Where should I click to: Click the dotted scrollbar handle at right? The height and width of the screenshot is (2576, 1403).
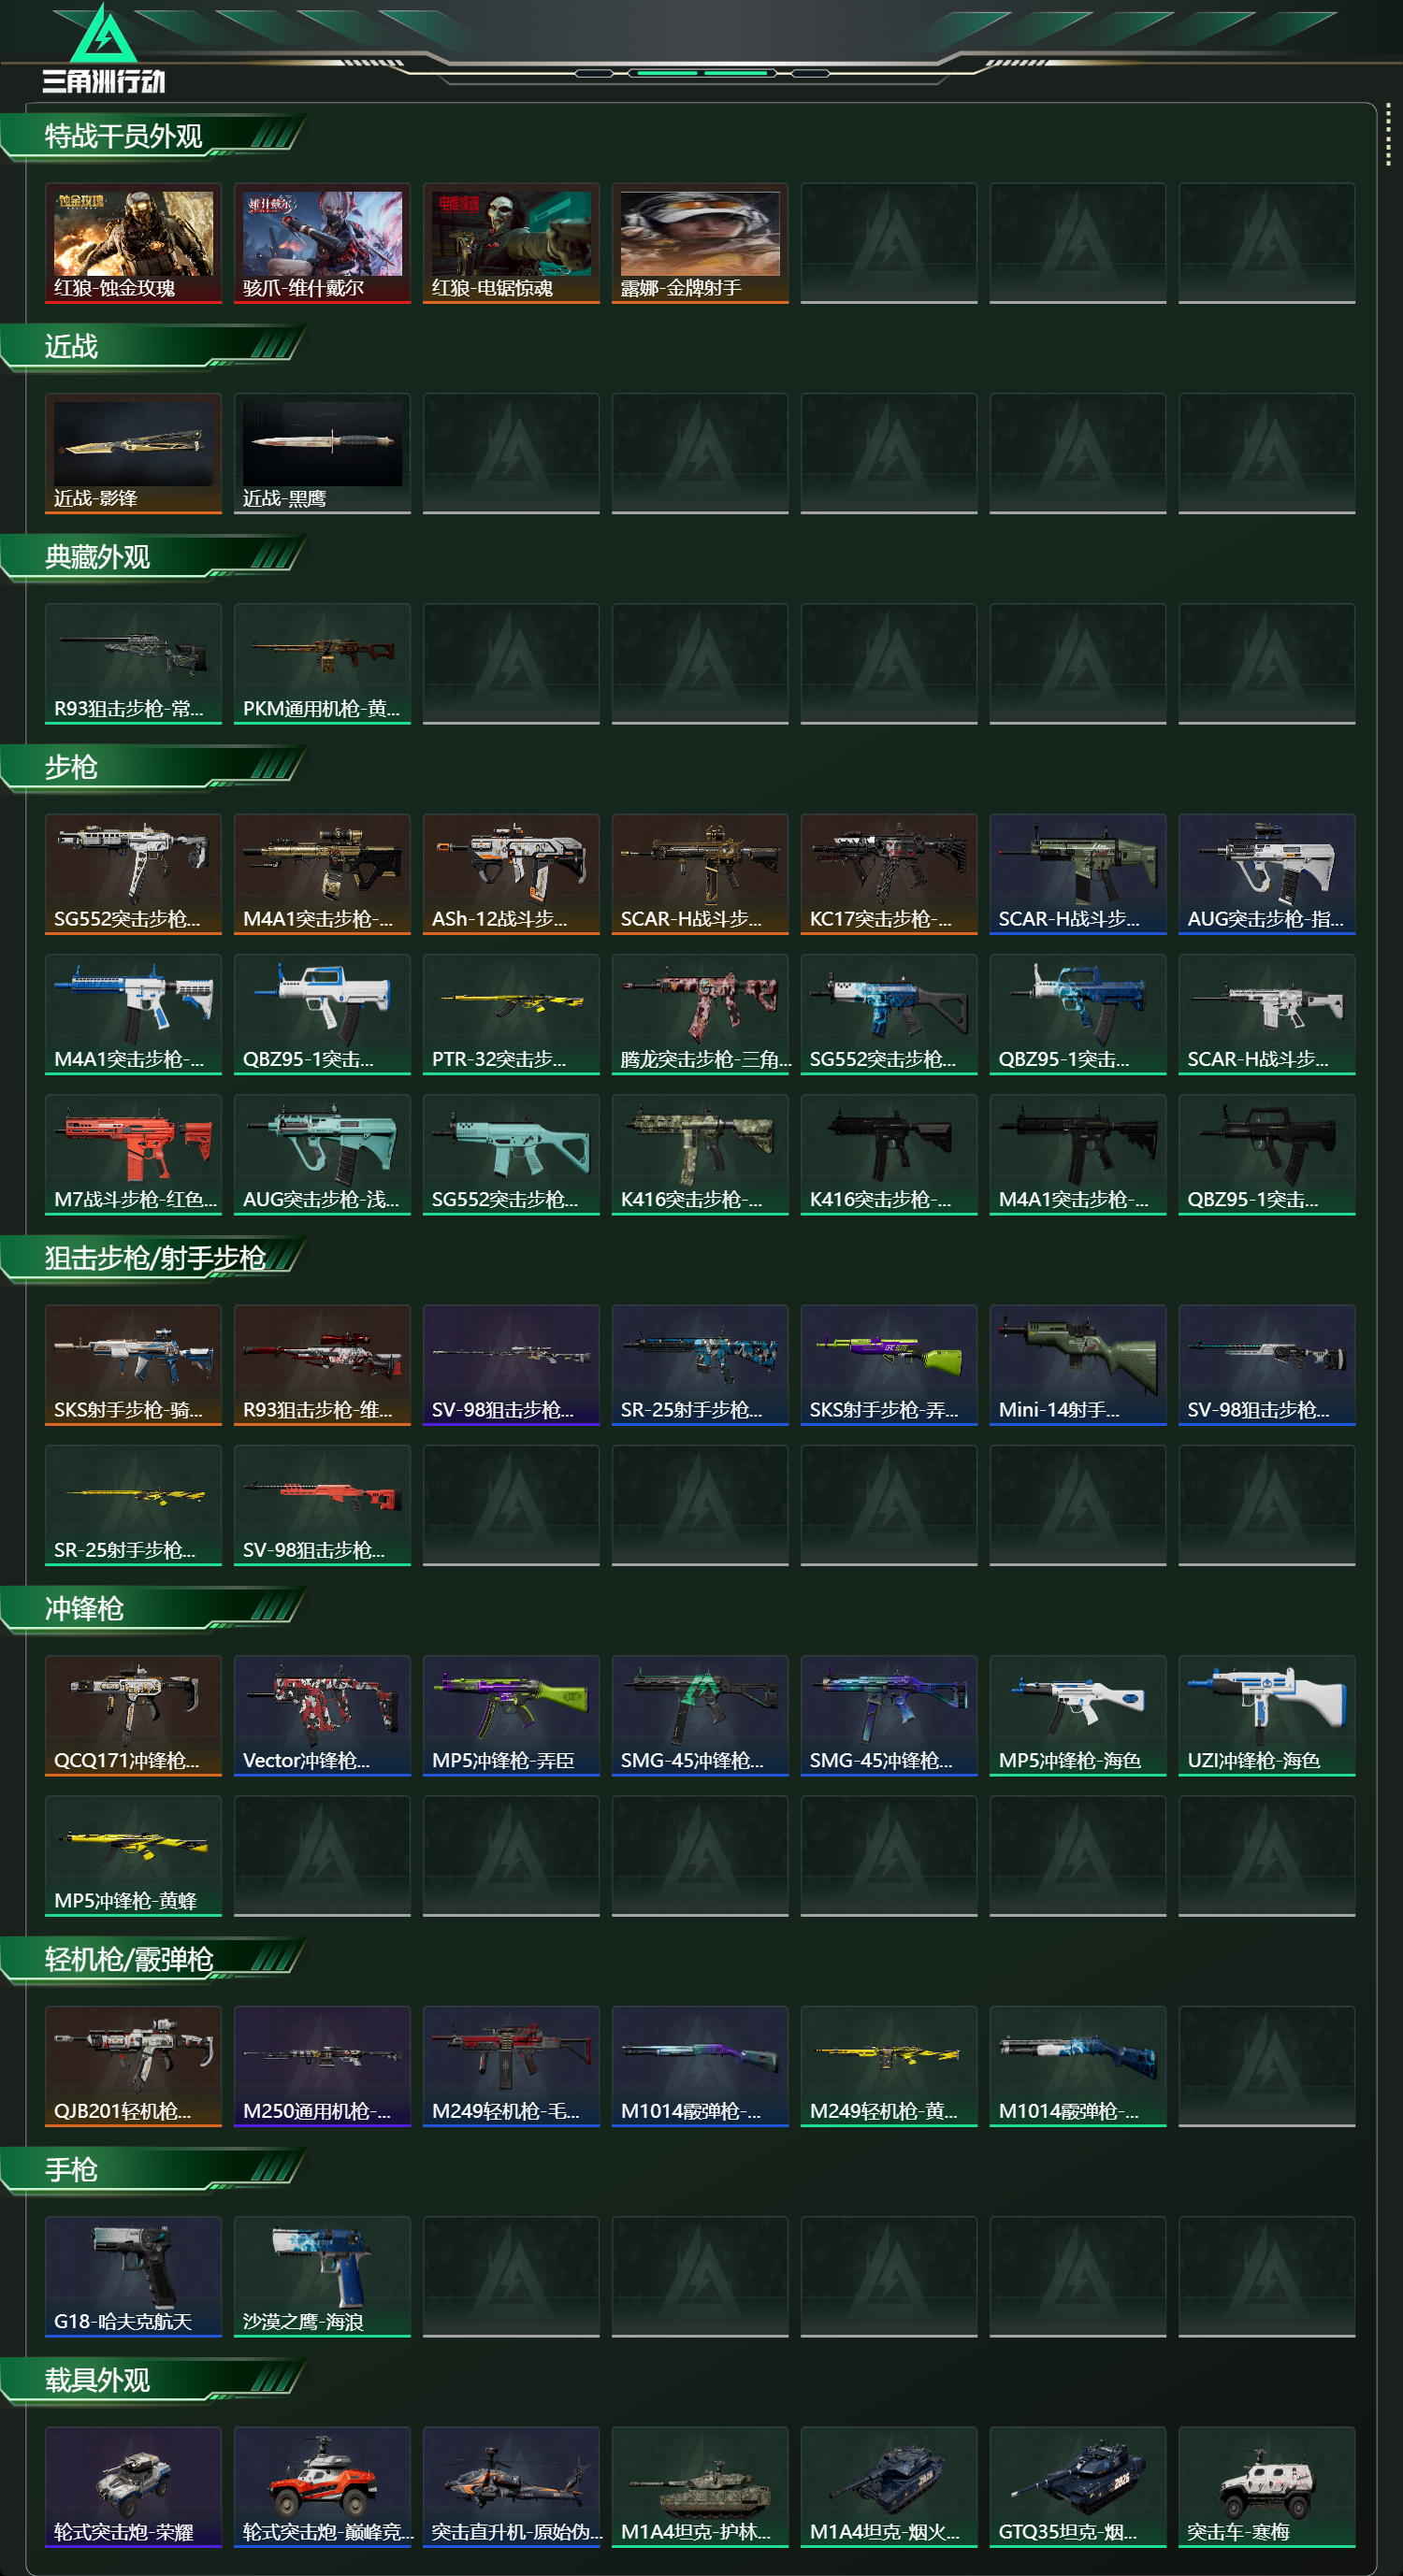click(x=1388, y=134)
